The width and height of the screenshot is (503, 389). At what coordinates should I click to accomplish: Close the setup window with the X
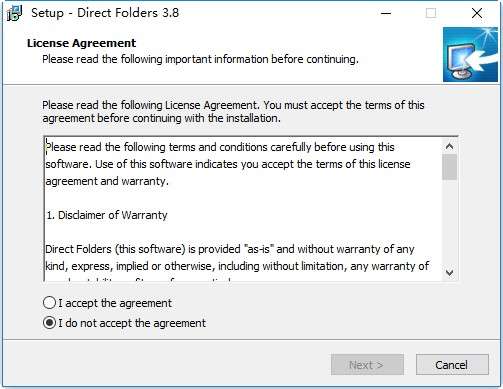[477, 13]
